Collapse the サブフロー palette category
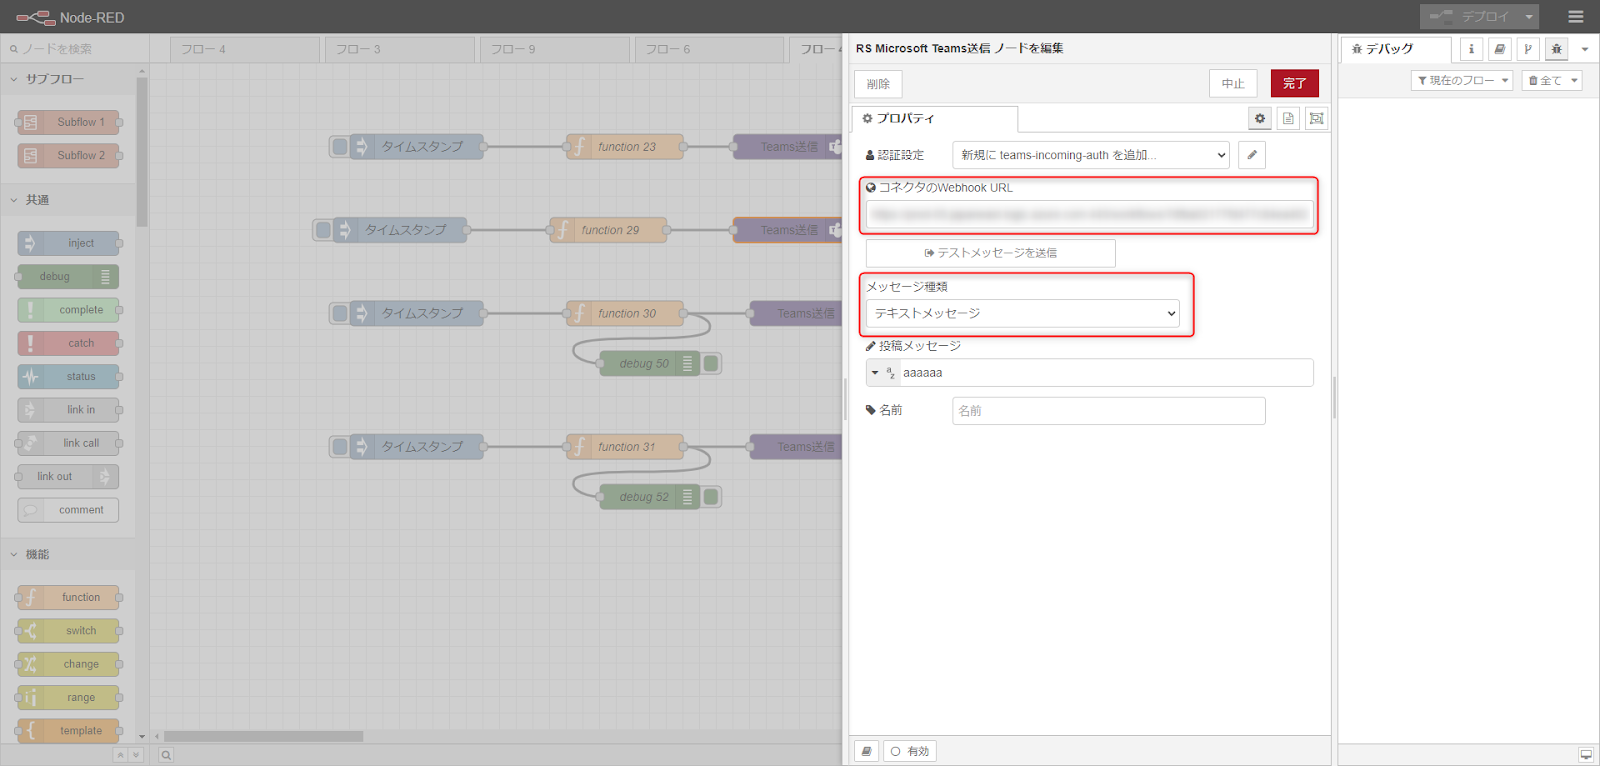This screenshot has height=766, width=1600. 68,79
